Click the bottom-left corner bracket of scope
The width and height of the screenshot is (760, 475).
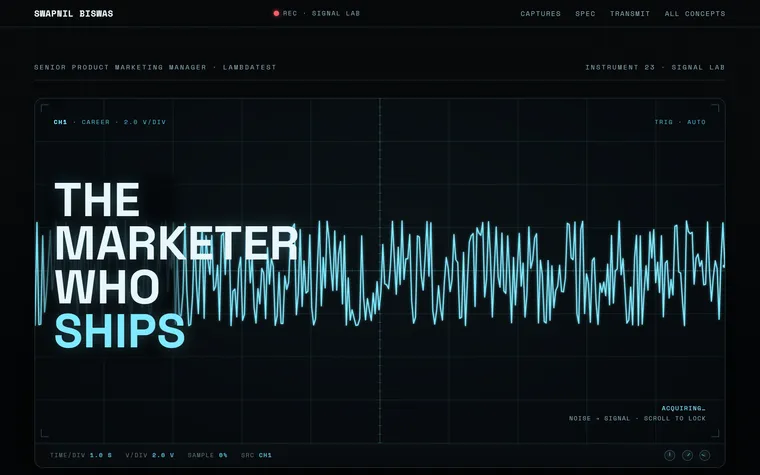(x=44, y=433)
